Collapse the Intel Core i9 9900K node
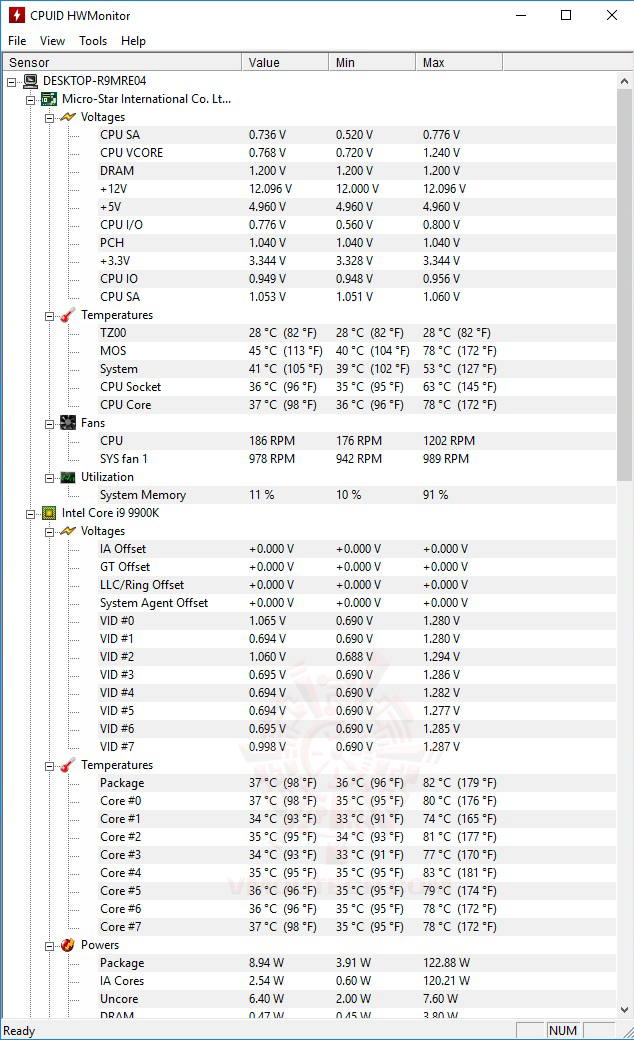 click(31, 514)
